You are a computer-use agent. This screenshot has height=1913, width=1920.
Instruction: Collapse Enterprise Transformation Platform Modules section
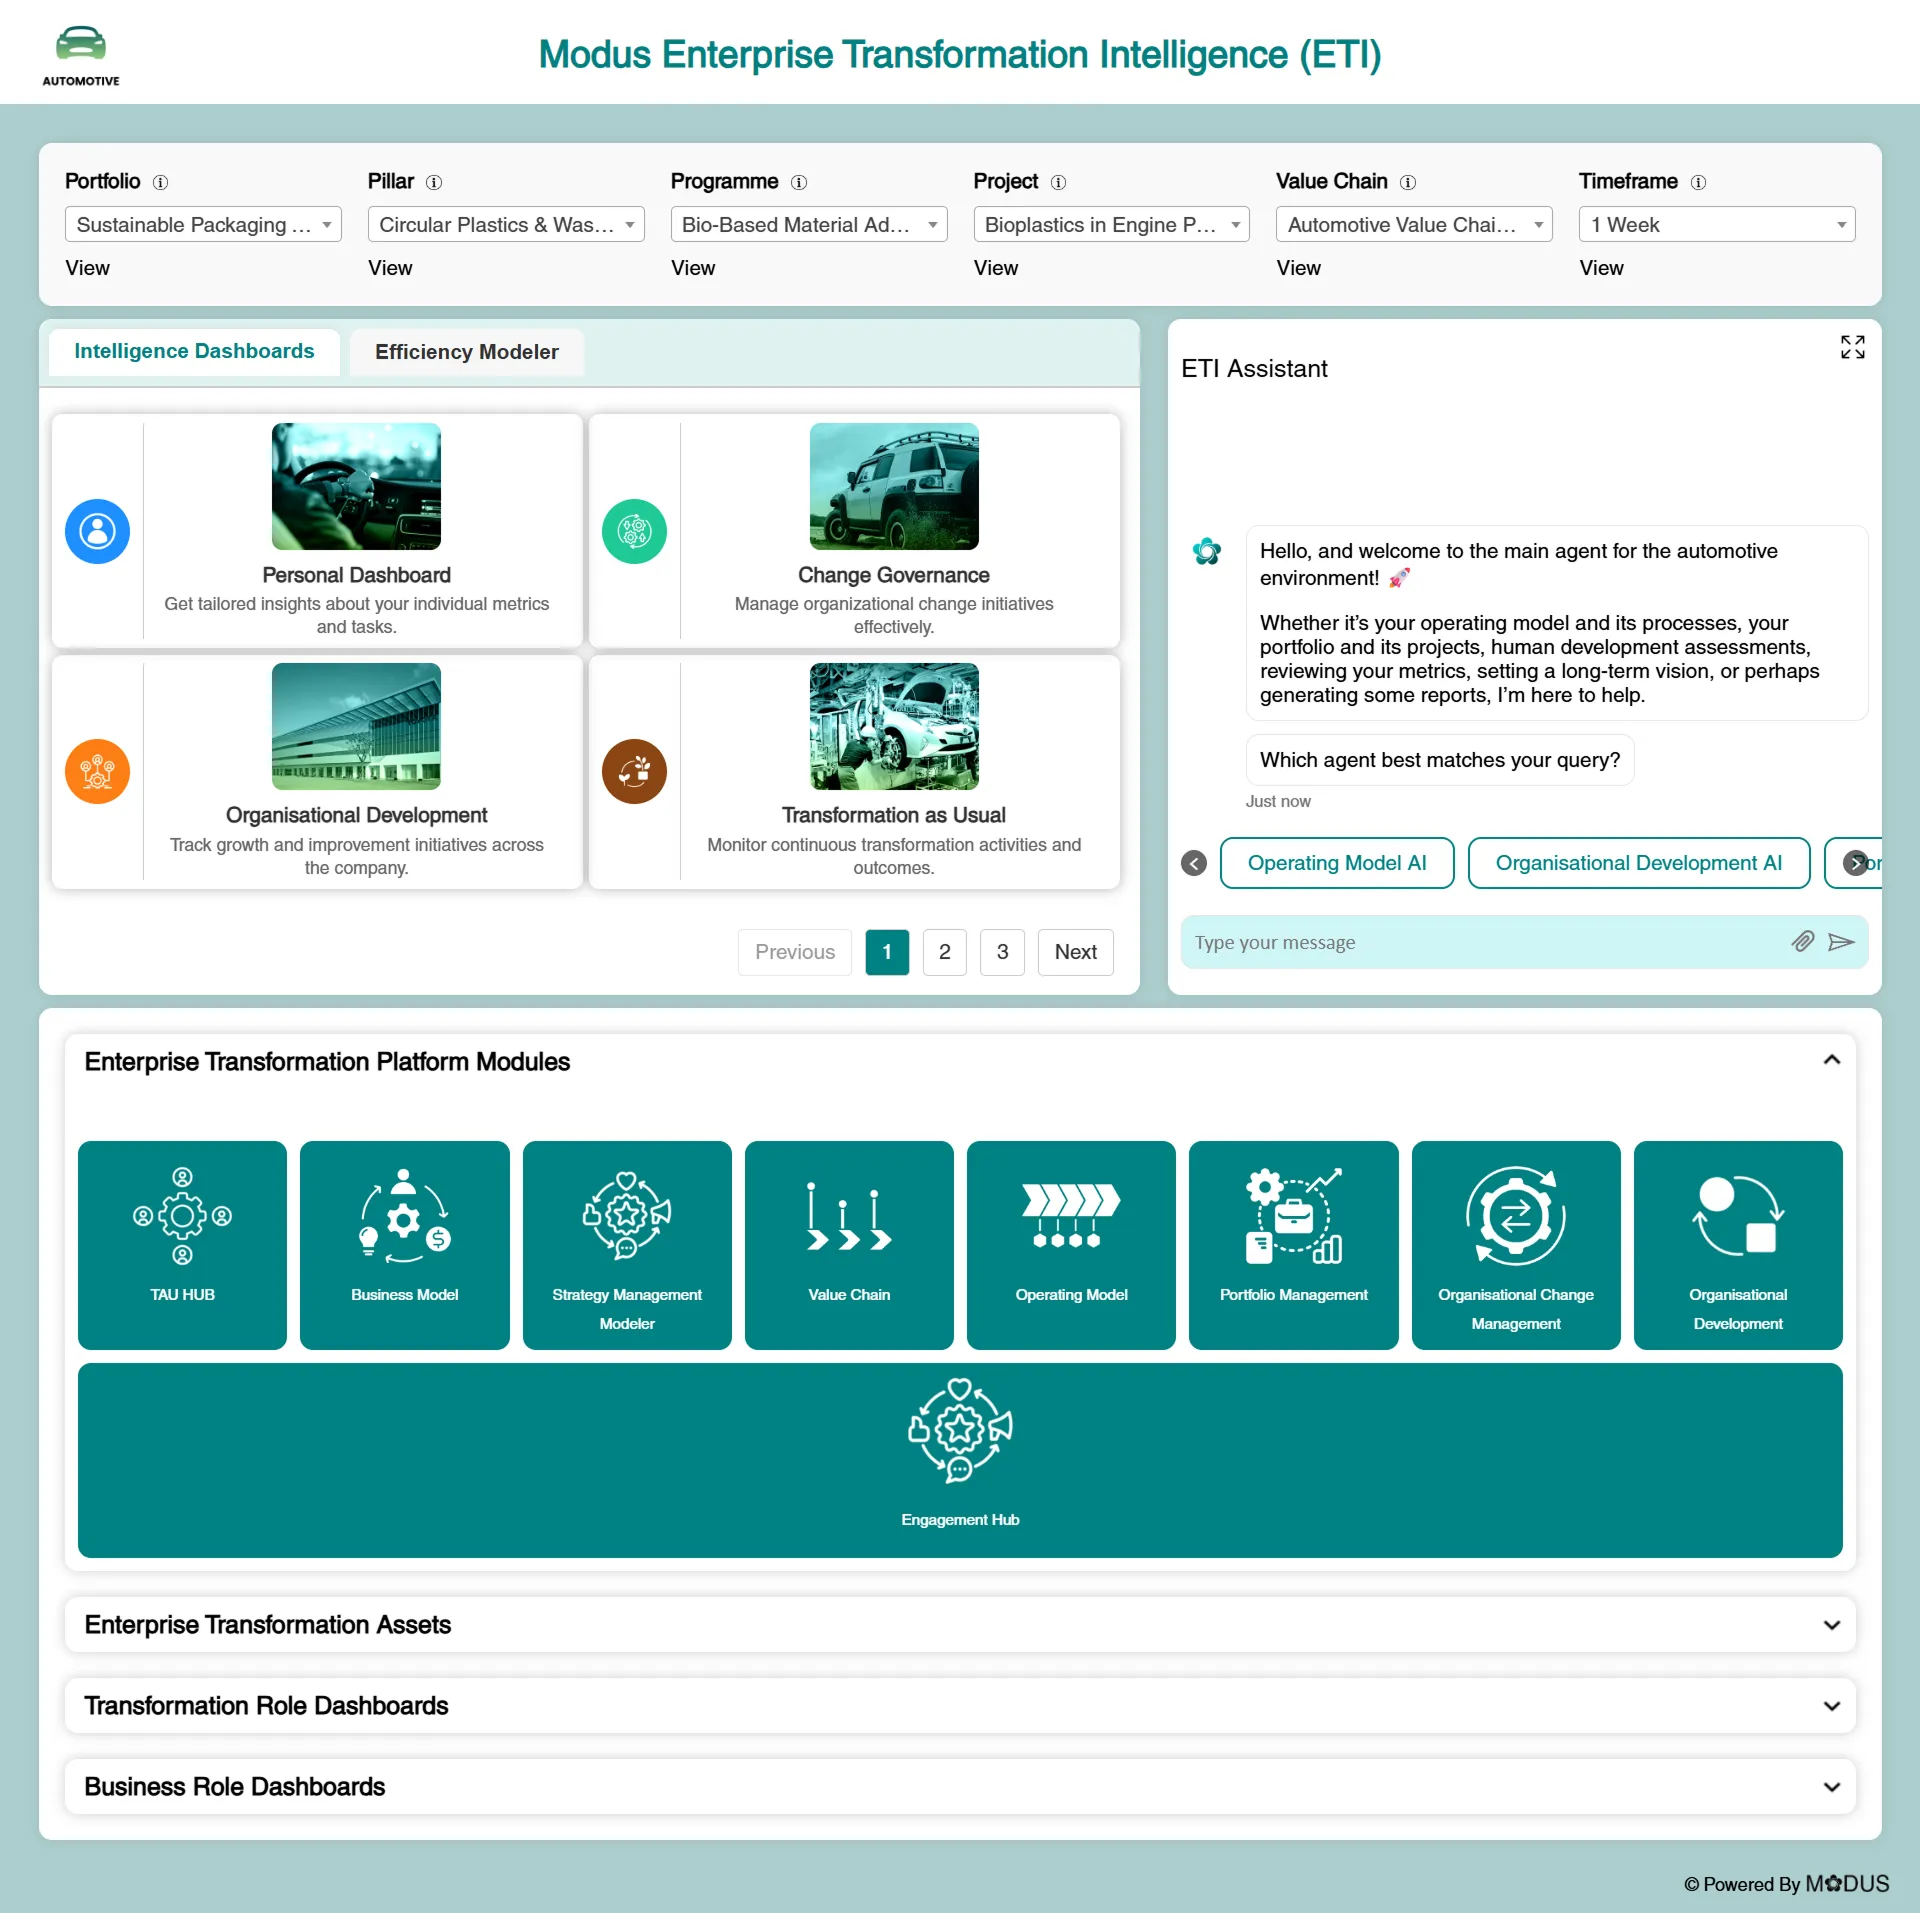1831,1060
